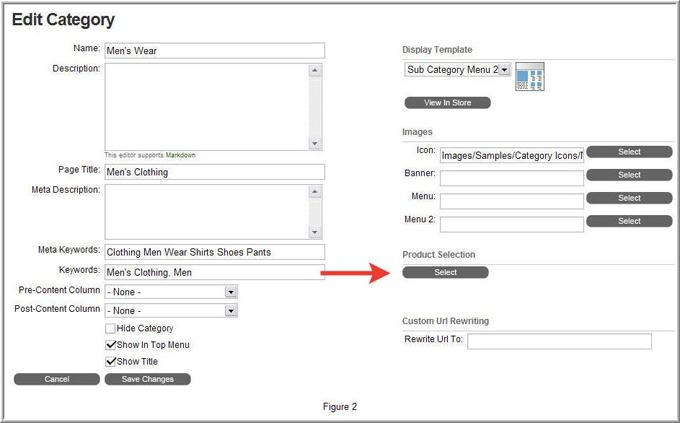
Task: Uncheck Show In Top Menu checkbox
Action: tap(111, 345)
